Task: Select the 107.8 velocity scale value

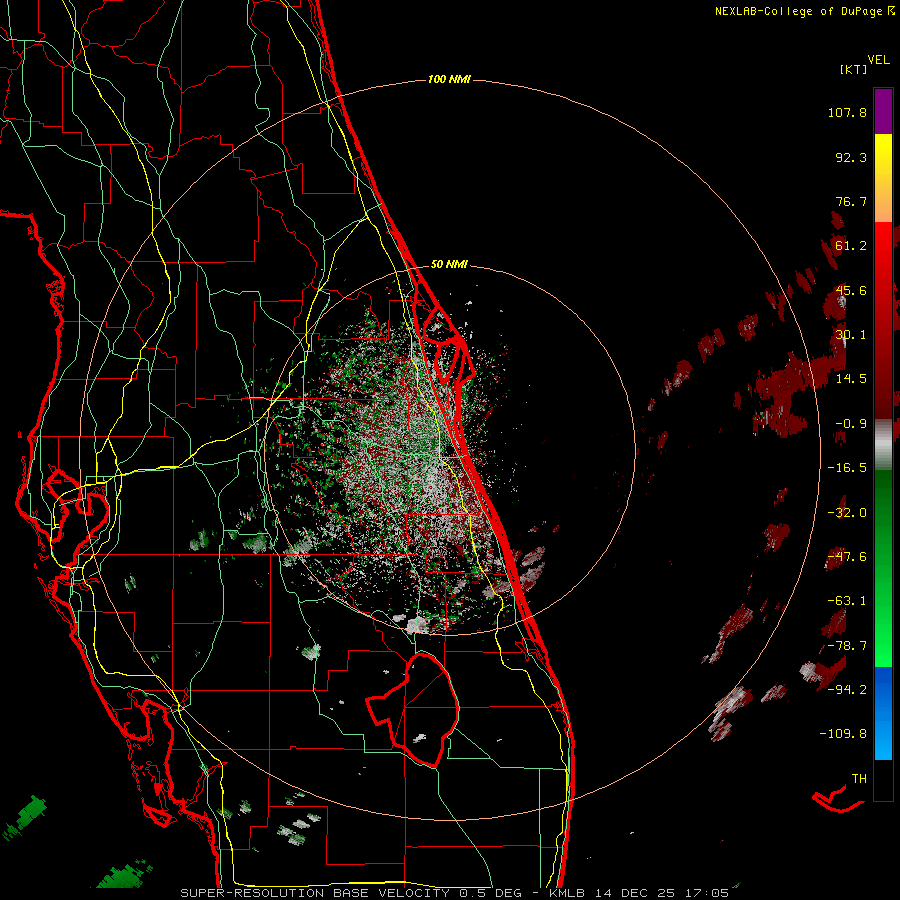Action: pos(847,112)
